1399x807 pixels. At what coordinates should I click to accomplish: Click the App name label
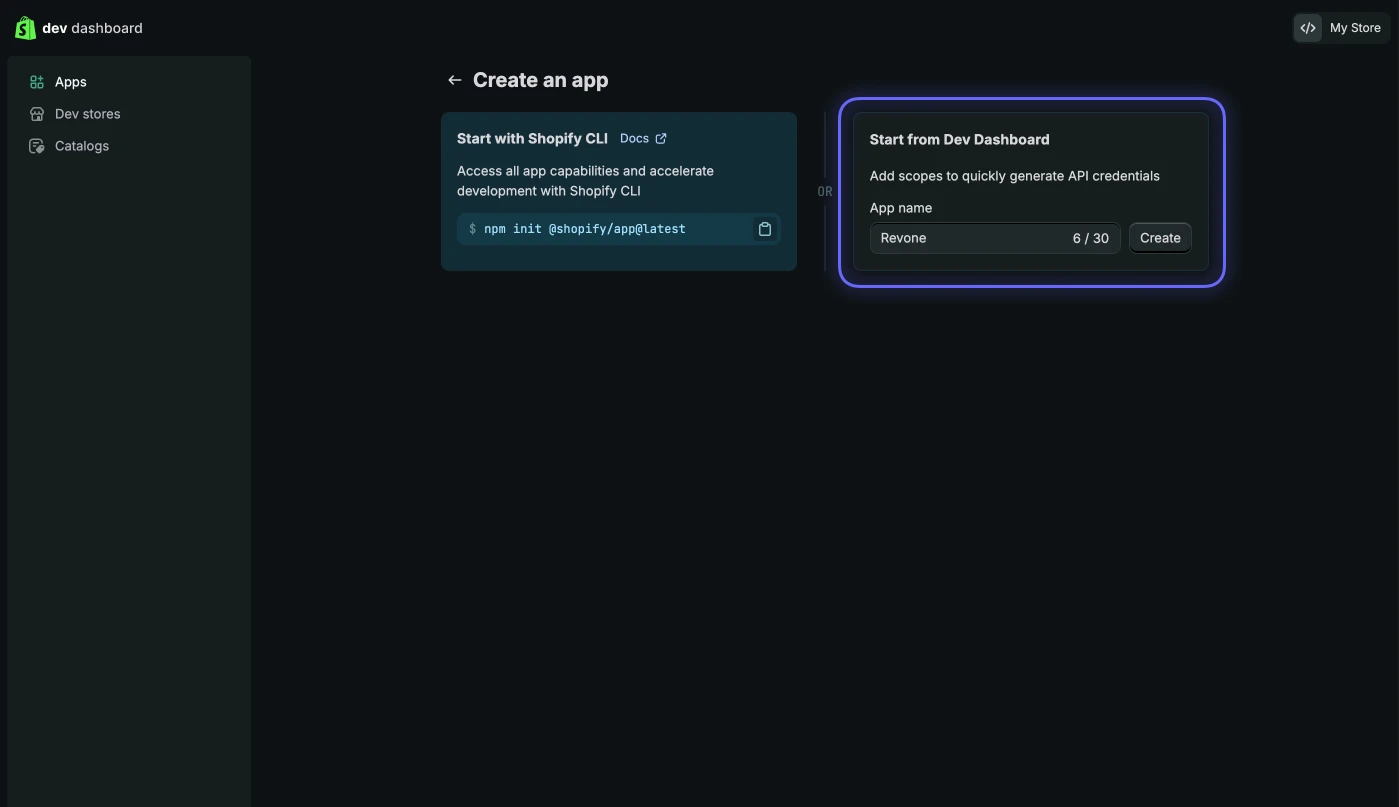901,208
